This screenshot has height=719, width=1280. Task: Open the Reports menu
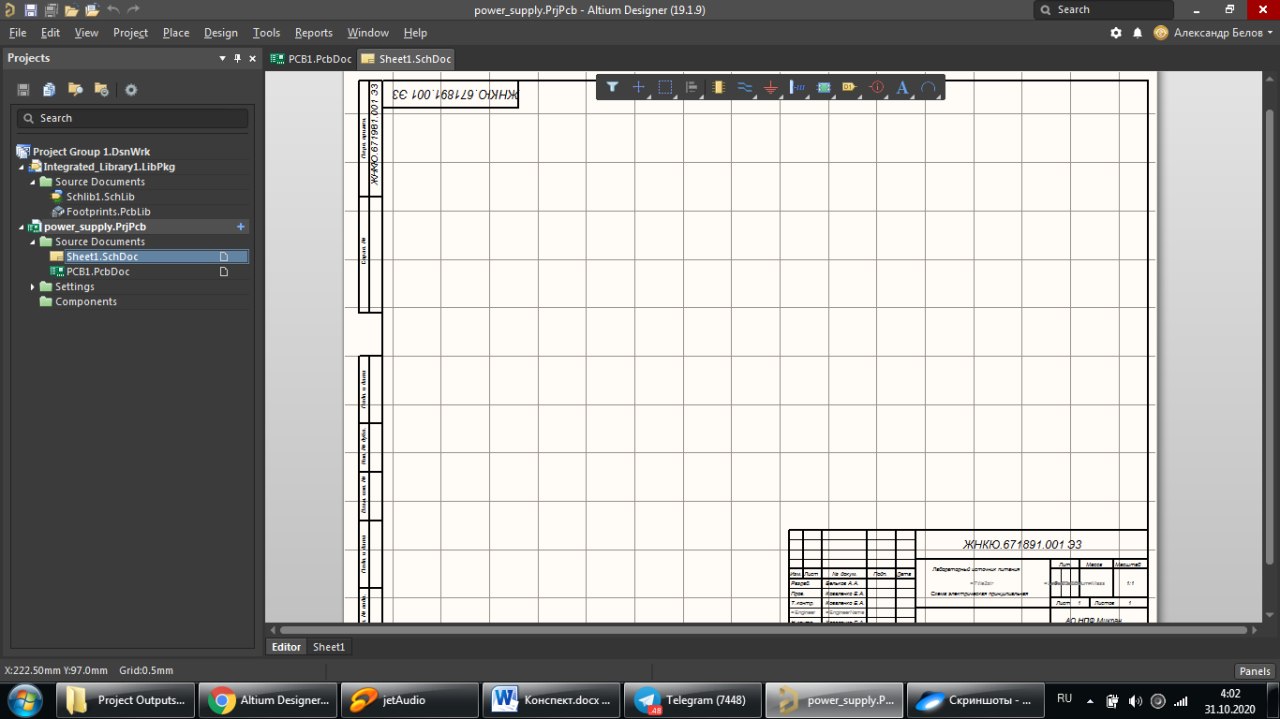point(314,32)
